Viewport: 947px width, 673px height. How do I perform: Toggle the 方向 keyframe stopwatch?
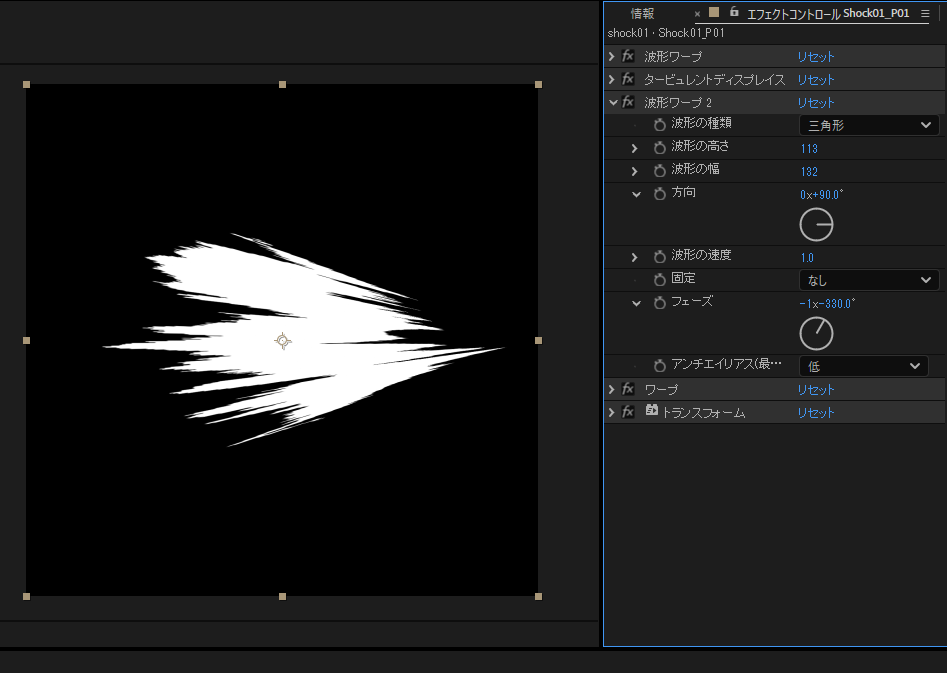pyautogui.click(x=659, y=194)
